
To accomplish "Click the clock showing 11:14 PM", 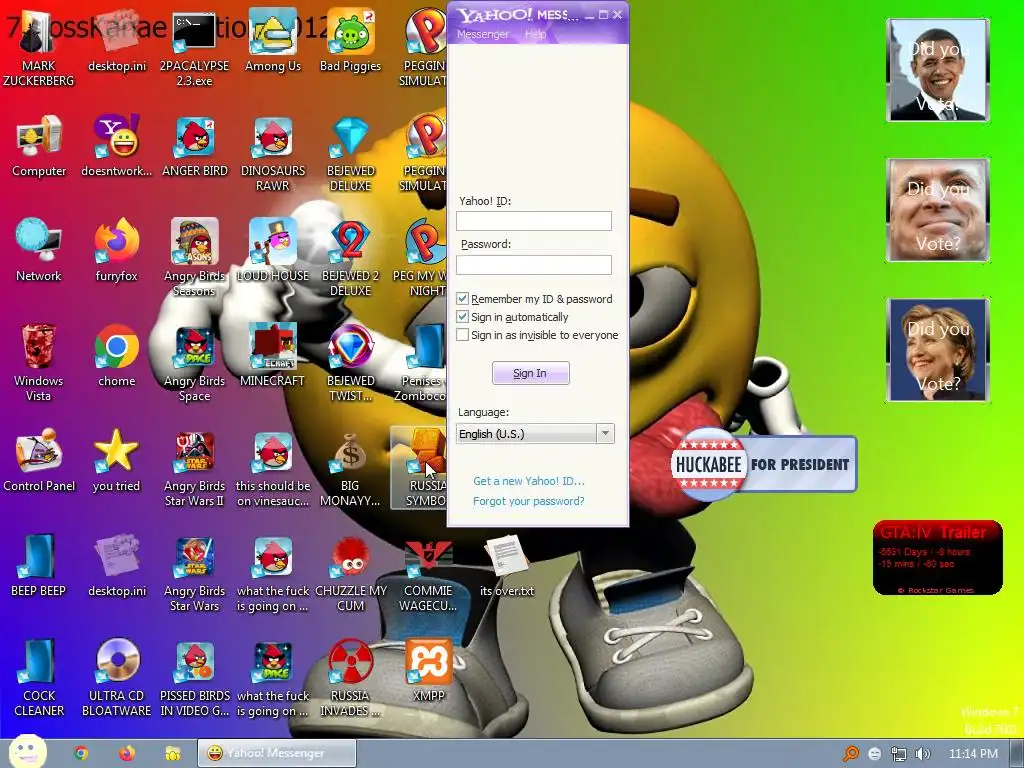I will tap(973, 754).
